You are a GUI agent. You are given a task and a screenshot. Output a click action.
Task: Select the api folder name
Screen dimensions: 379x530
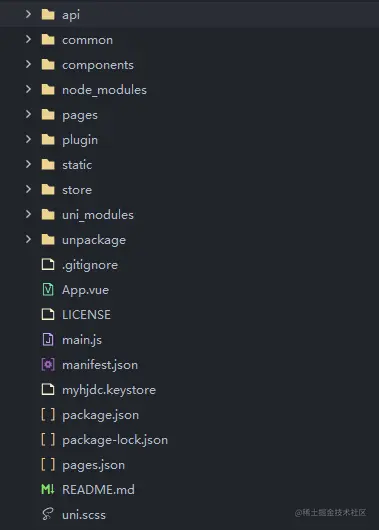tap(71, 15)
